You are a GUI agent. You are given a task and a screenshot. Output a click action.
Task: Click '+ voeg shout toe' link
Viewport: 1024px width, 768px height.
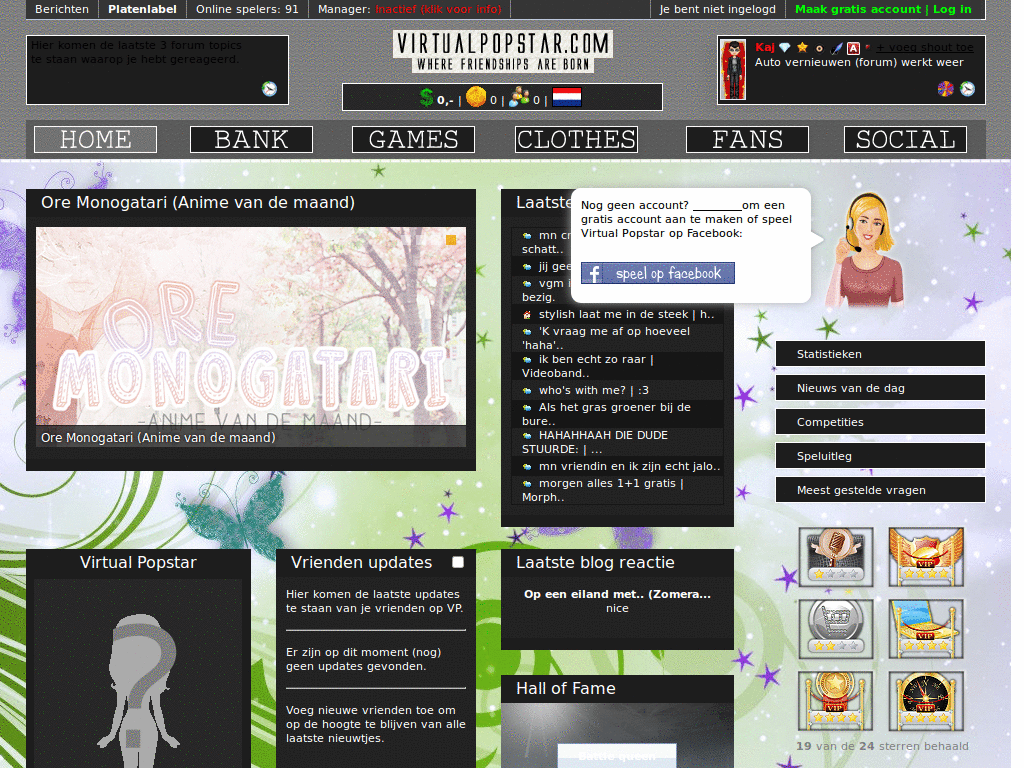click(x=924, y=47)
